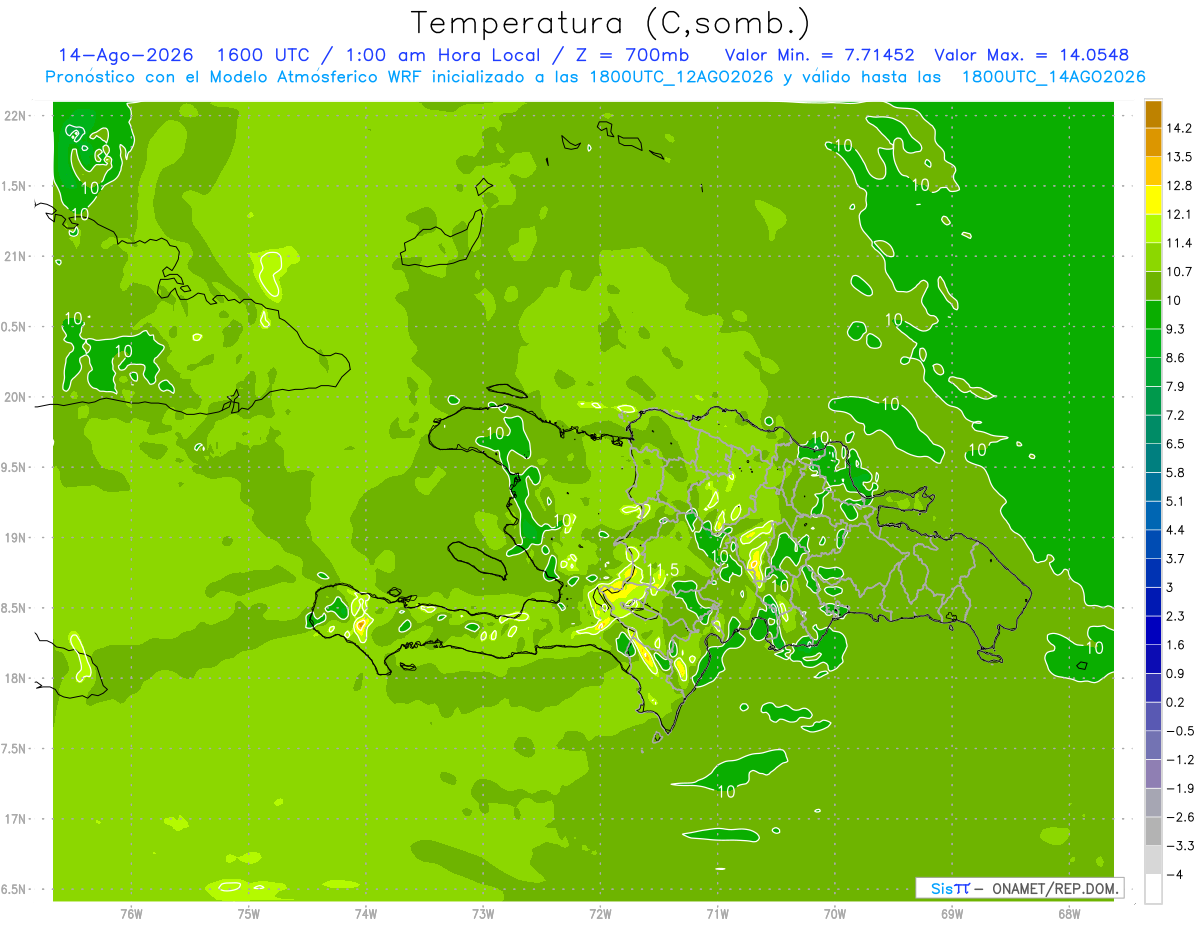Click the '11.5' contour label on map
This screenshot has height=927, width=1200.
[x=661, y=570]
